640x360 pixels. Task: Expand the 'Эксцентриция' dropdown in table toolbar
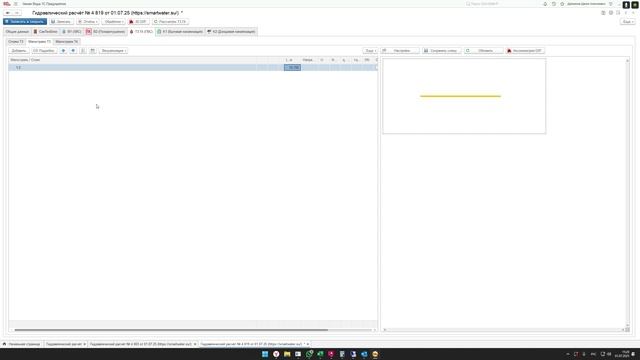(113, 51)
